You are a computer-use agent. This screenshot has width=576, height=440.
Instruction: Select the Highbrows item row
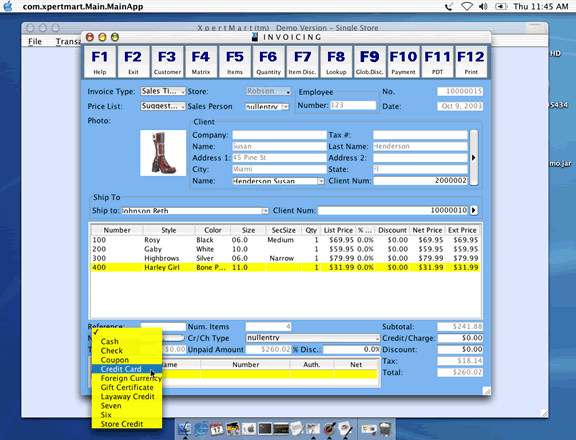285,258
